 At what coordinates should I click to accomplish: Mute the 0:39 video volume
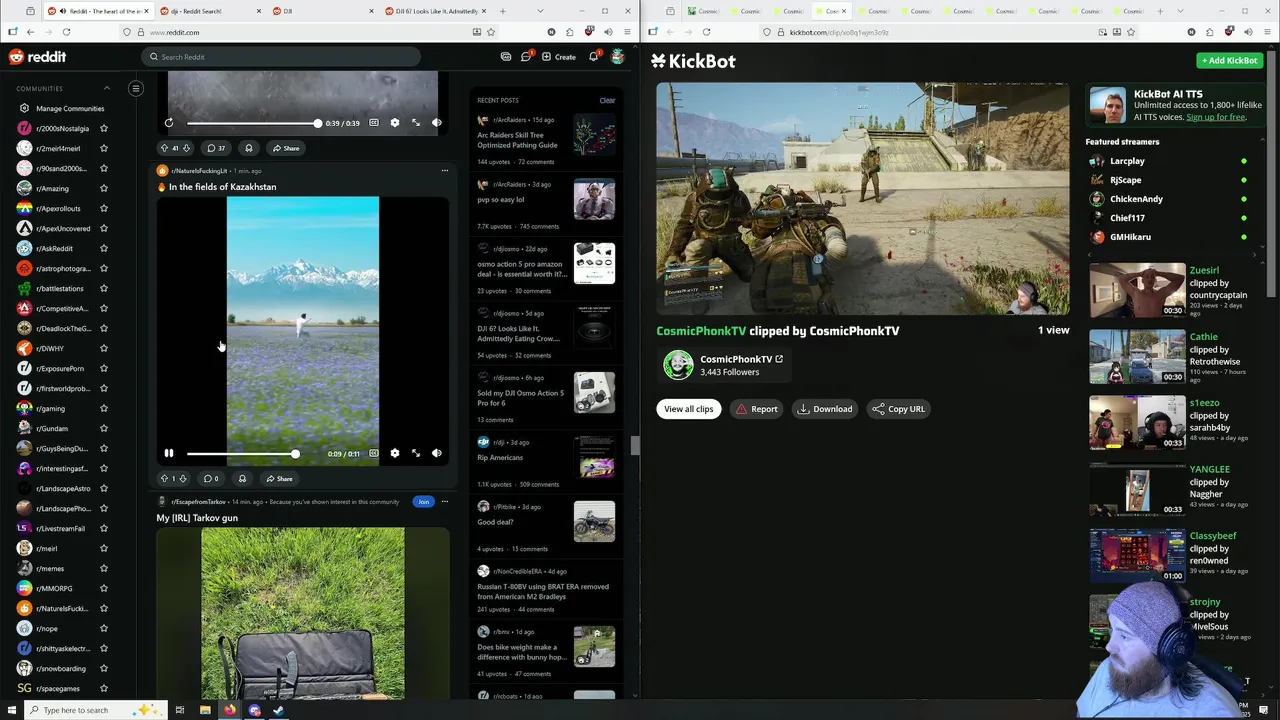pyautogui.click(x=437, y=123)
